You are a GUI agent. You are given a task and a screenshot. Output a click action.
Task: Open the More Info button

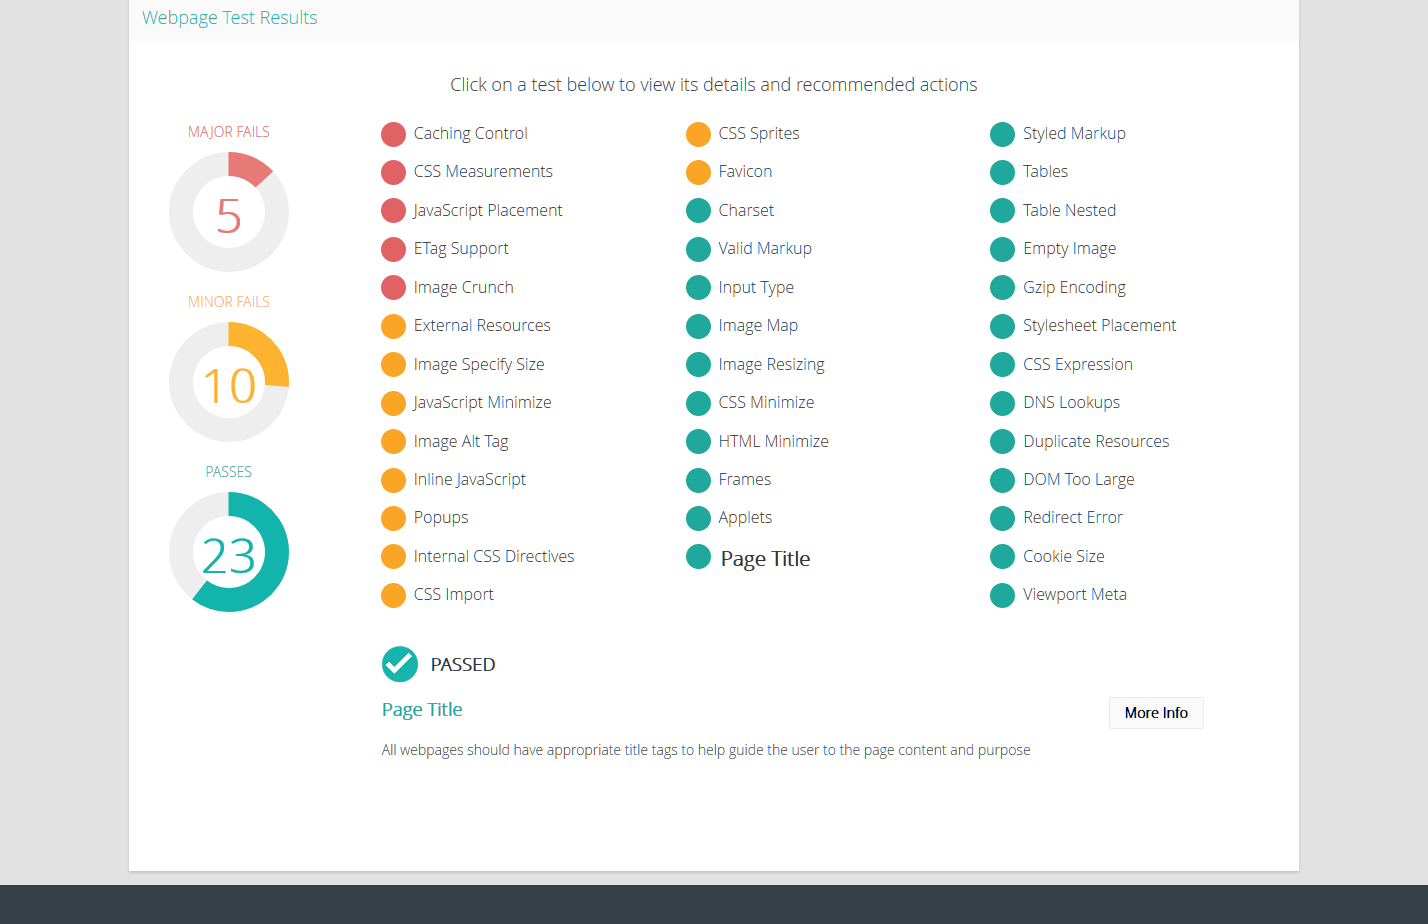coord(1156,713)
